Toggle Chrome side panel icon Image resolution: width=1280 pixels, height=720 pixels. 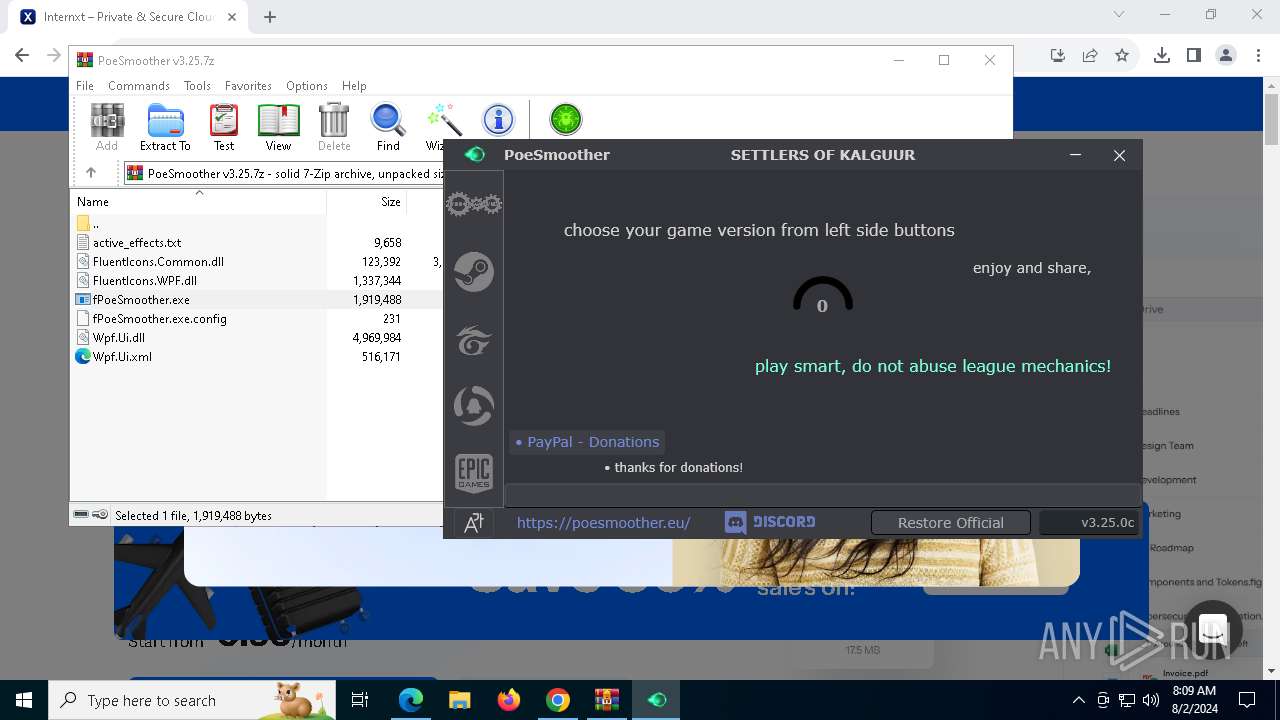tap(1193, 56)
